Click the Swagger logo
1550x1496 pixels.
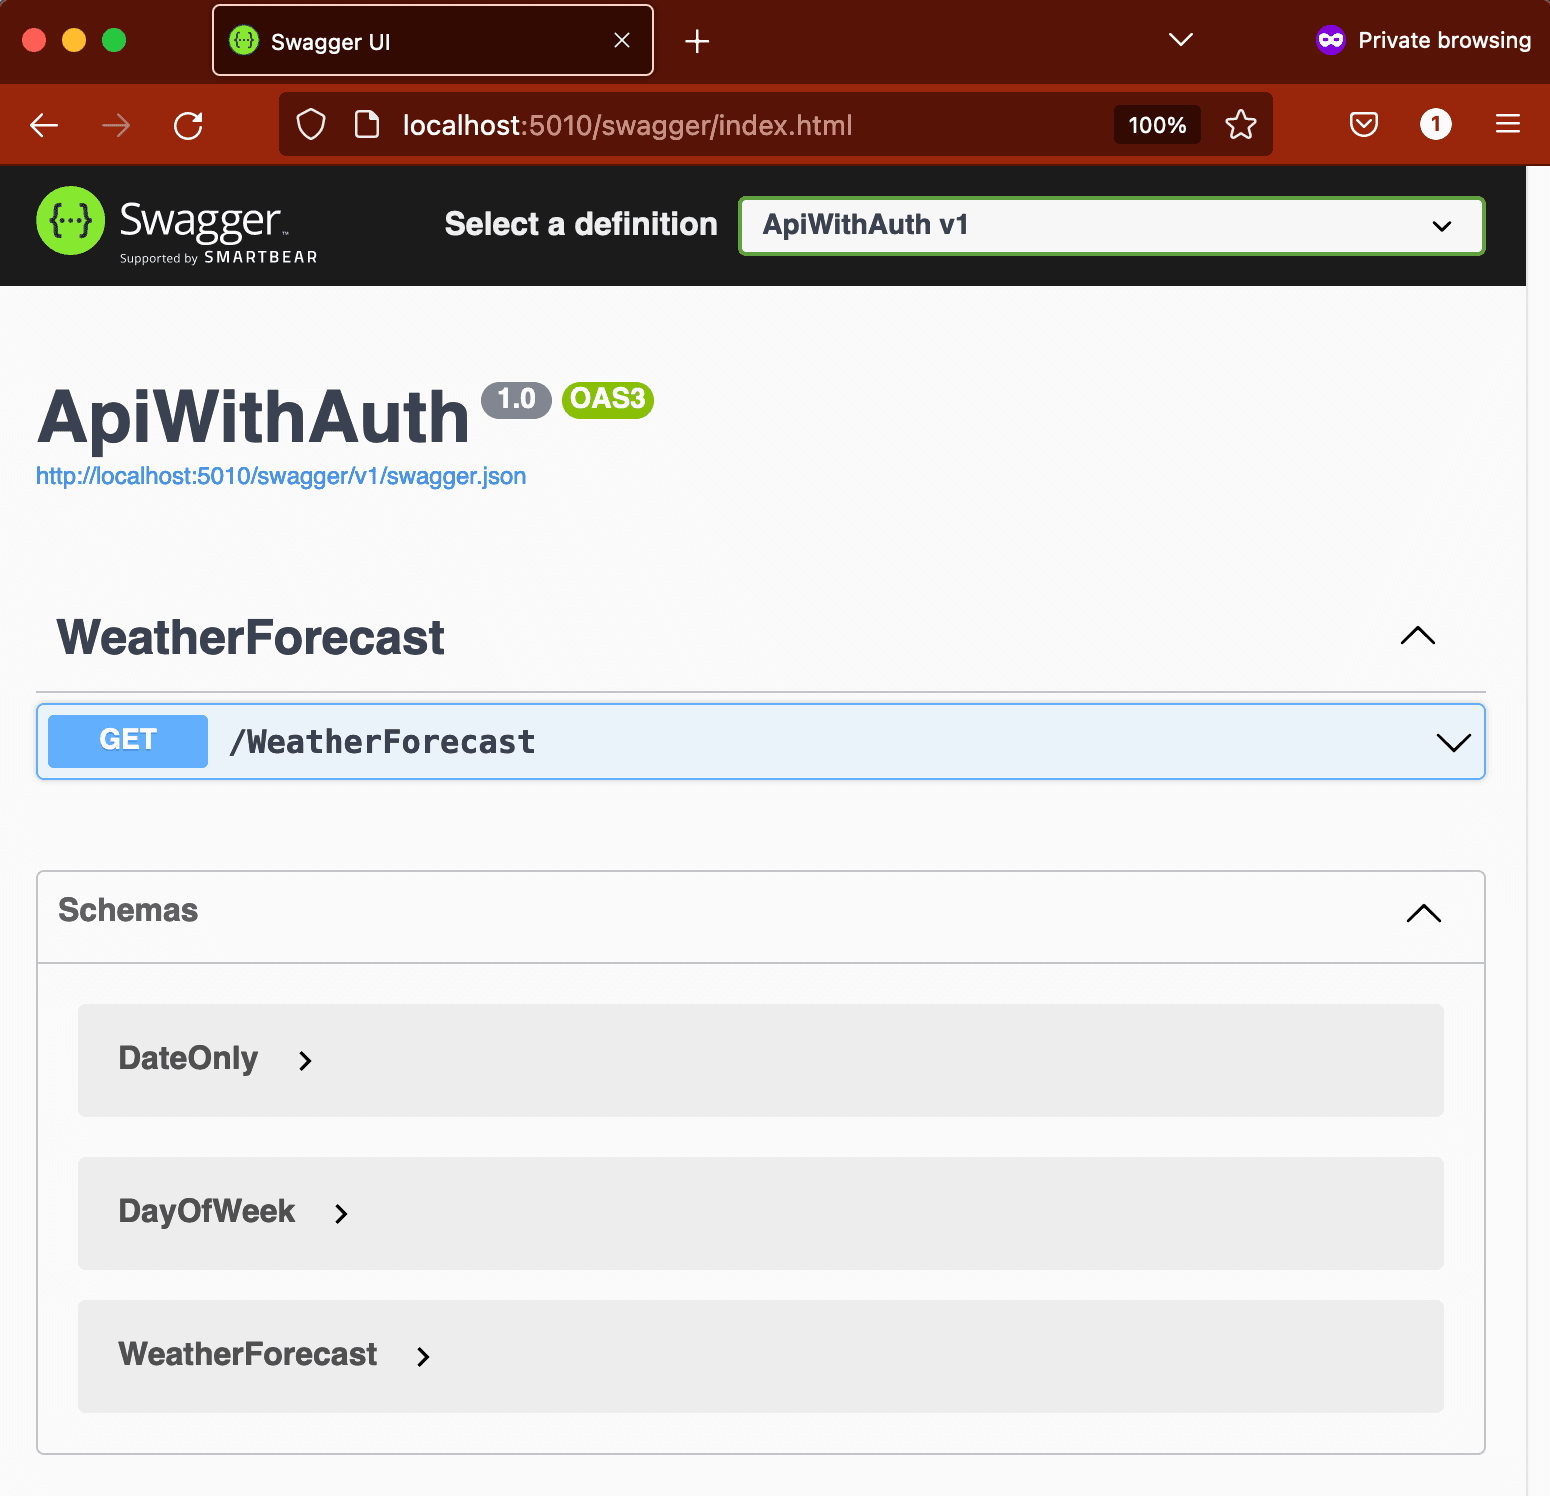click(x=177, y=225)
